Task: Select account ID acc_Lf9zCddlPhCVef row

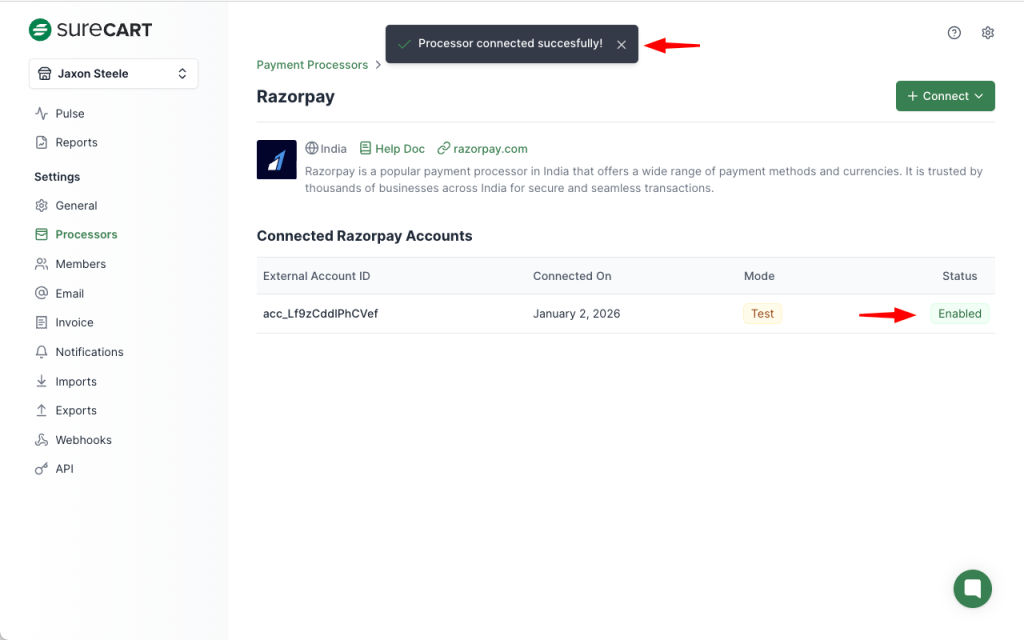Action: pyautogui.click(x=320, y=314)
